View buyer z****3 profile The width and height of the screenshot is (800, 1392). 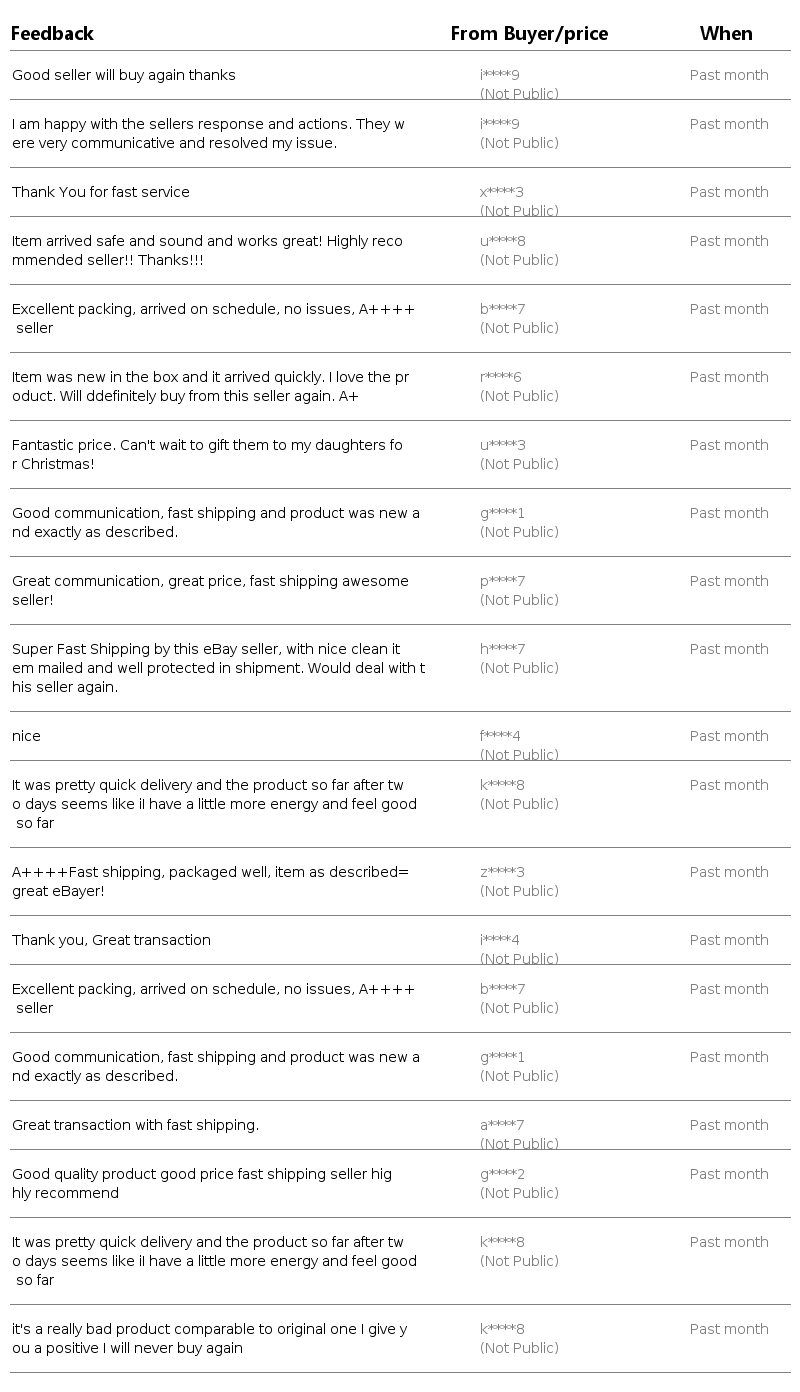pos(502,872)
